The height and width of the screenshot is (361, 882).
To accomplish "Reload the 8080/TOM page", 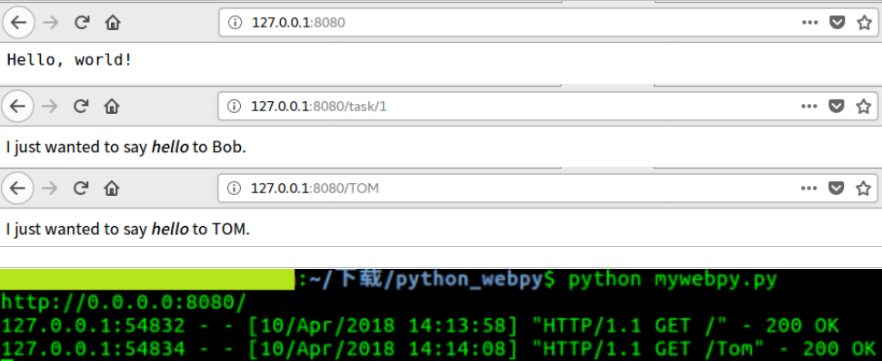I will [82, 188].
